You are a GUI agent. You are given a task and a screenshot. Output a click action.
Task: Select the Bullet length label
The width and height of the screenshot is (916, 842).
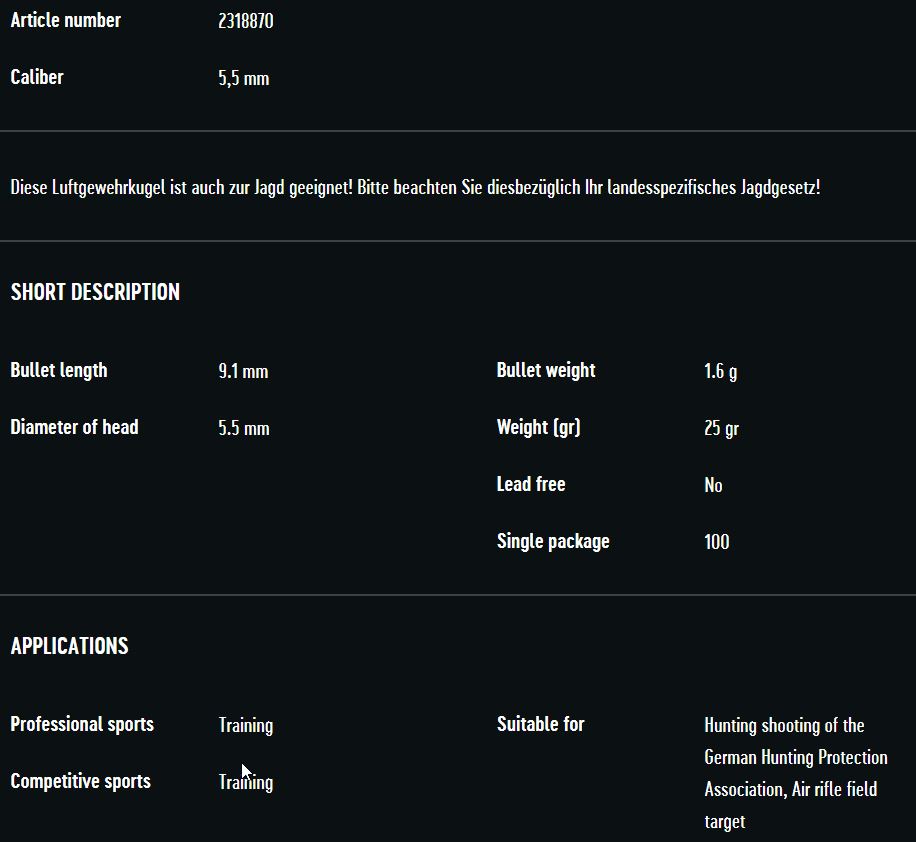click(x=59, y=370)
